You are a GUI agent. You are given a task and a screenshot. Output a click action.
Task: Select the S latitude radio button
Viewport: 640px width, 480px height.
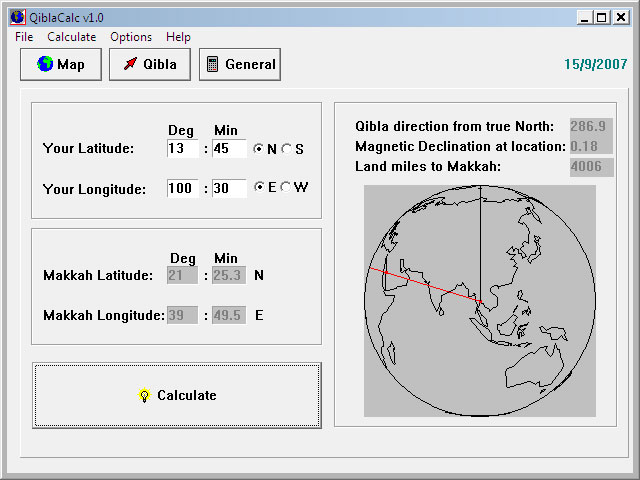[287, 149]
